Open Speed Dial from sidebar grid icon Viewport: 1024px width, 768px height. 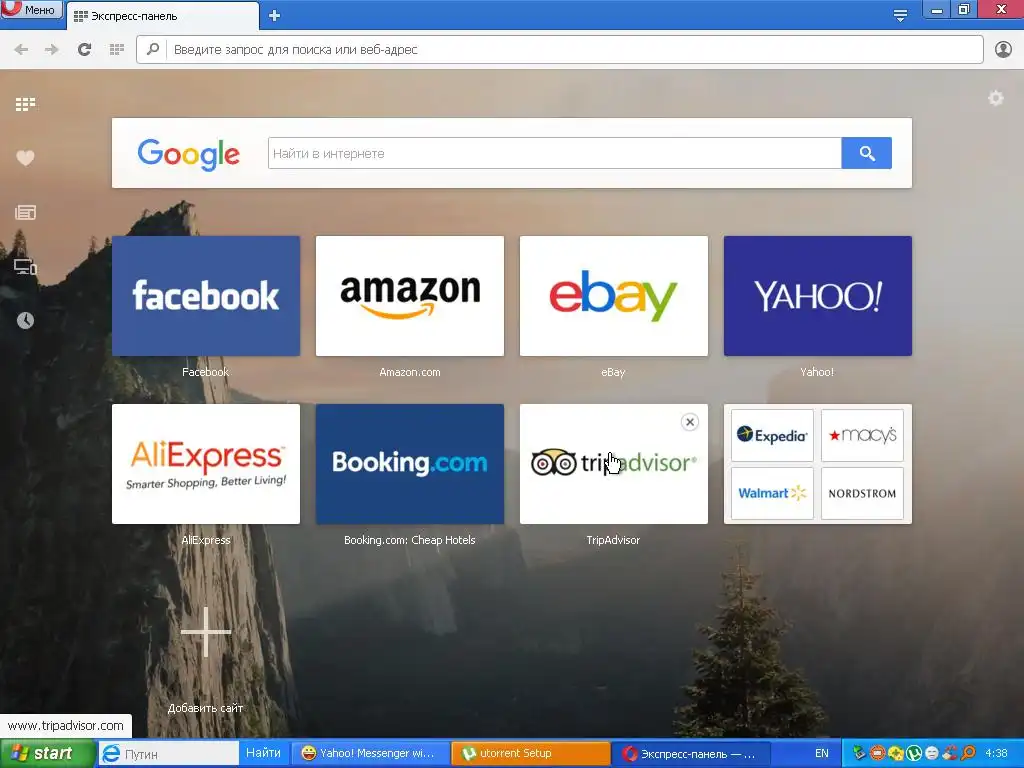[25, 104]
